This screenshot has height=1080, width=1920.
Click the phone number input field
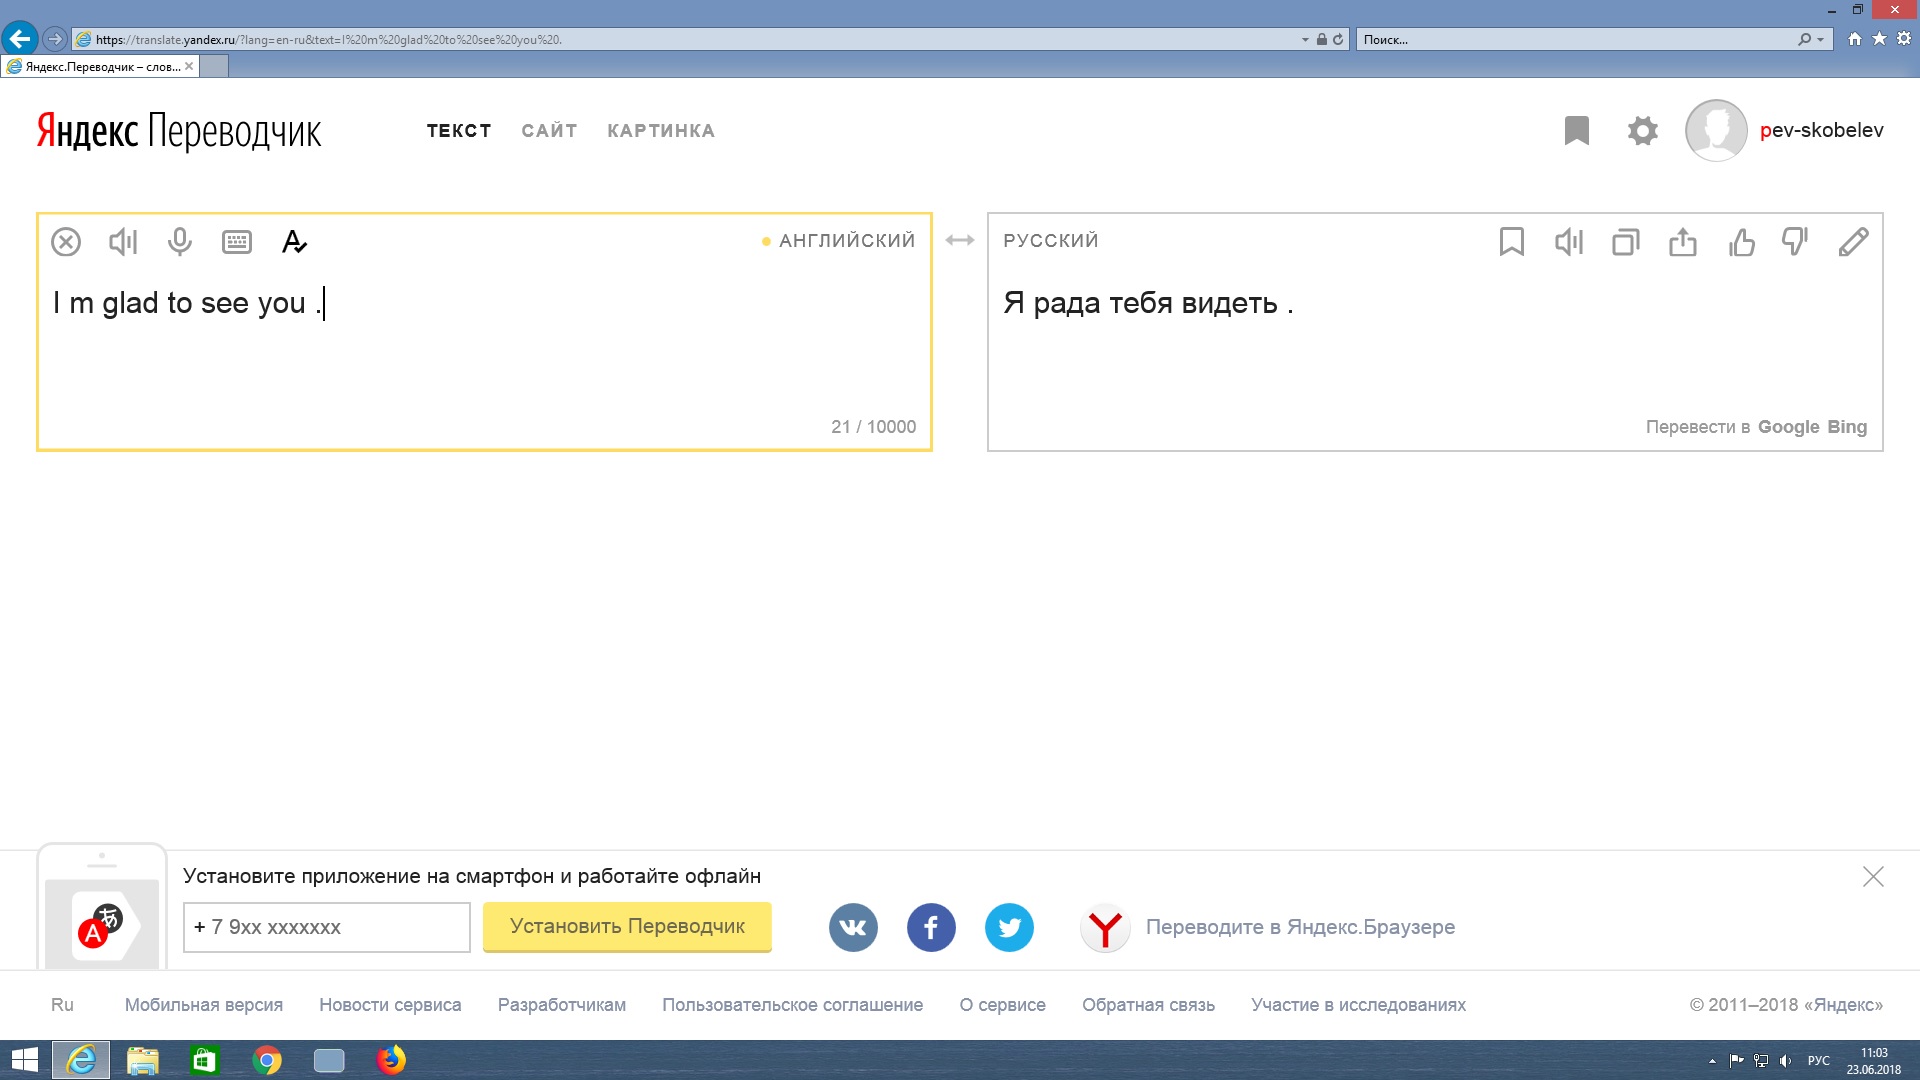click(326, 927)
